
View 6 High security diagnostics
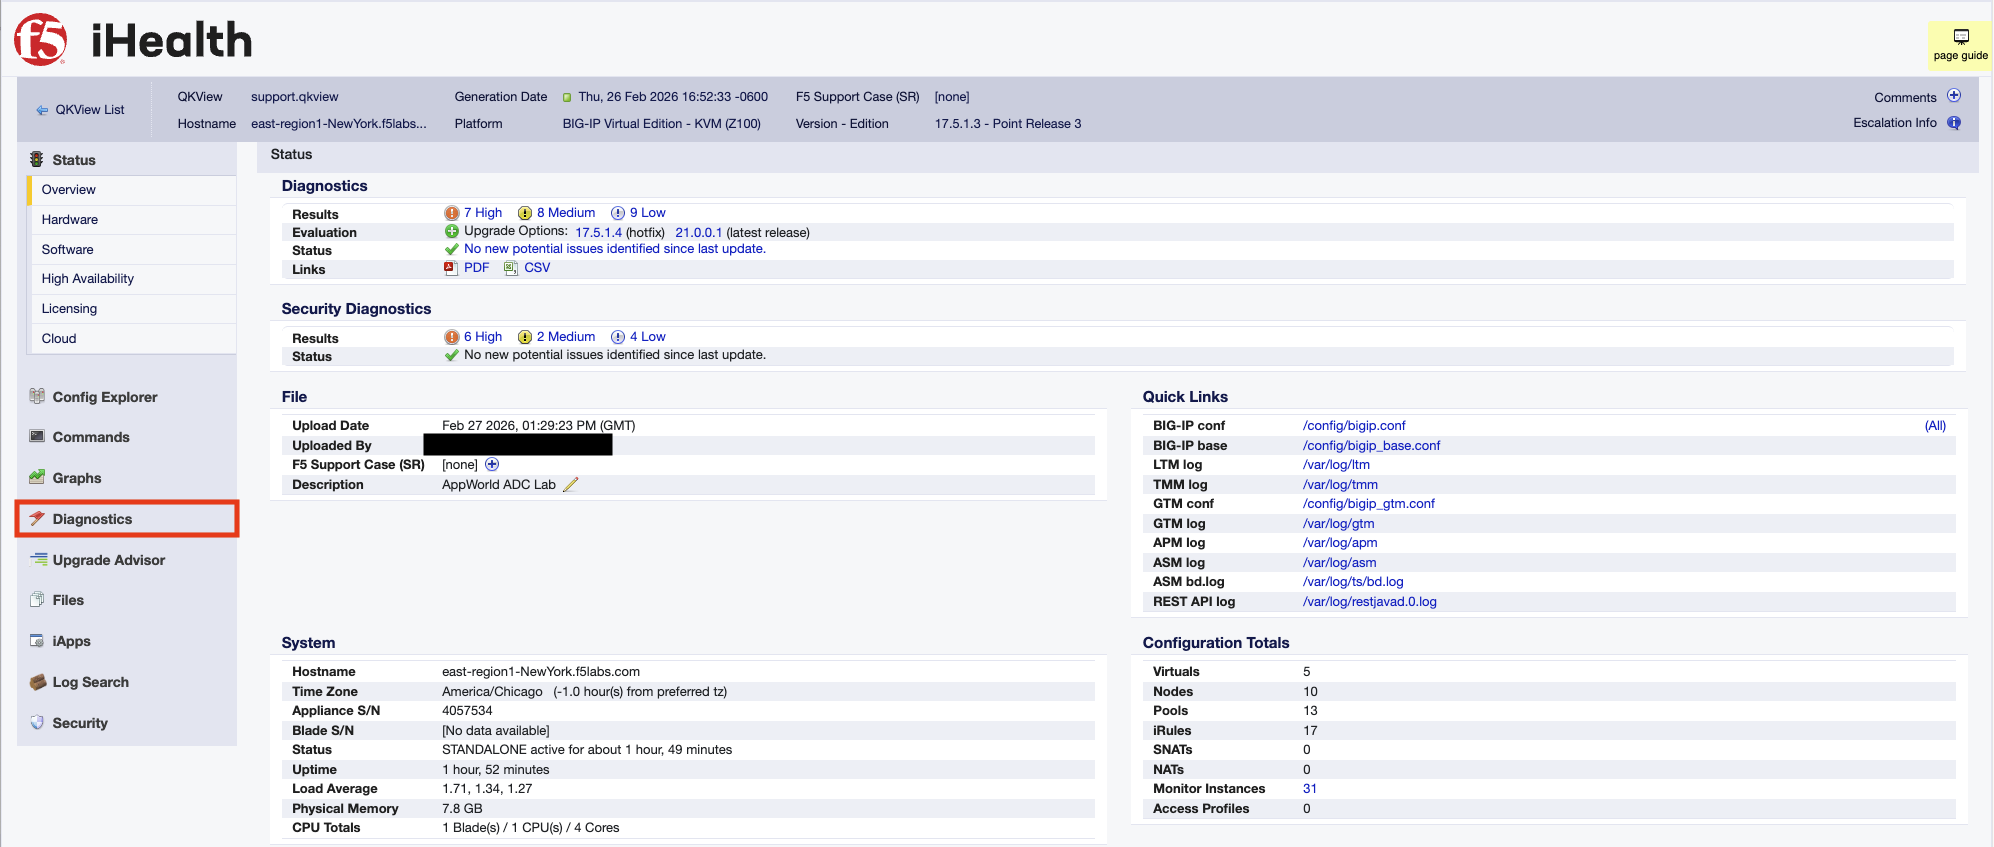pos(483,337)
